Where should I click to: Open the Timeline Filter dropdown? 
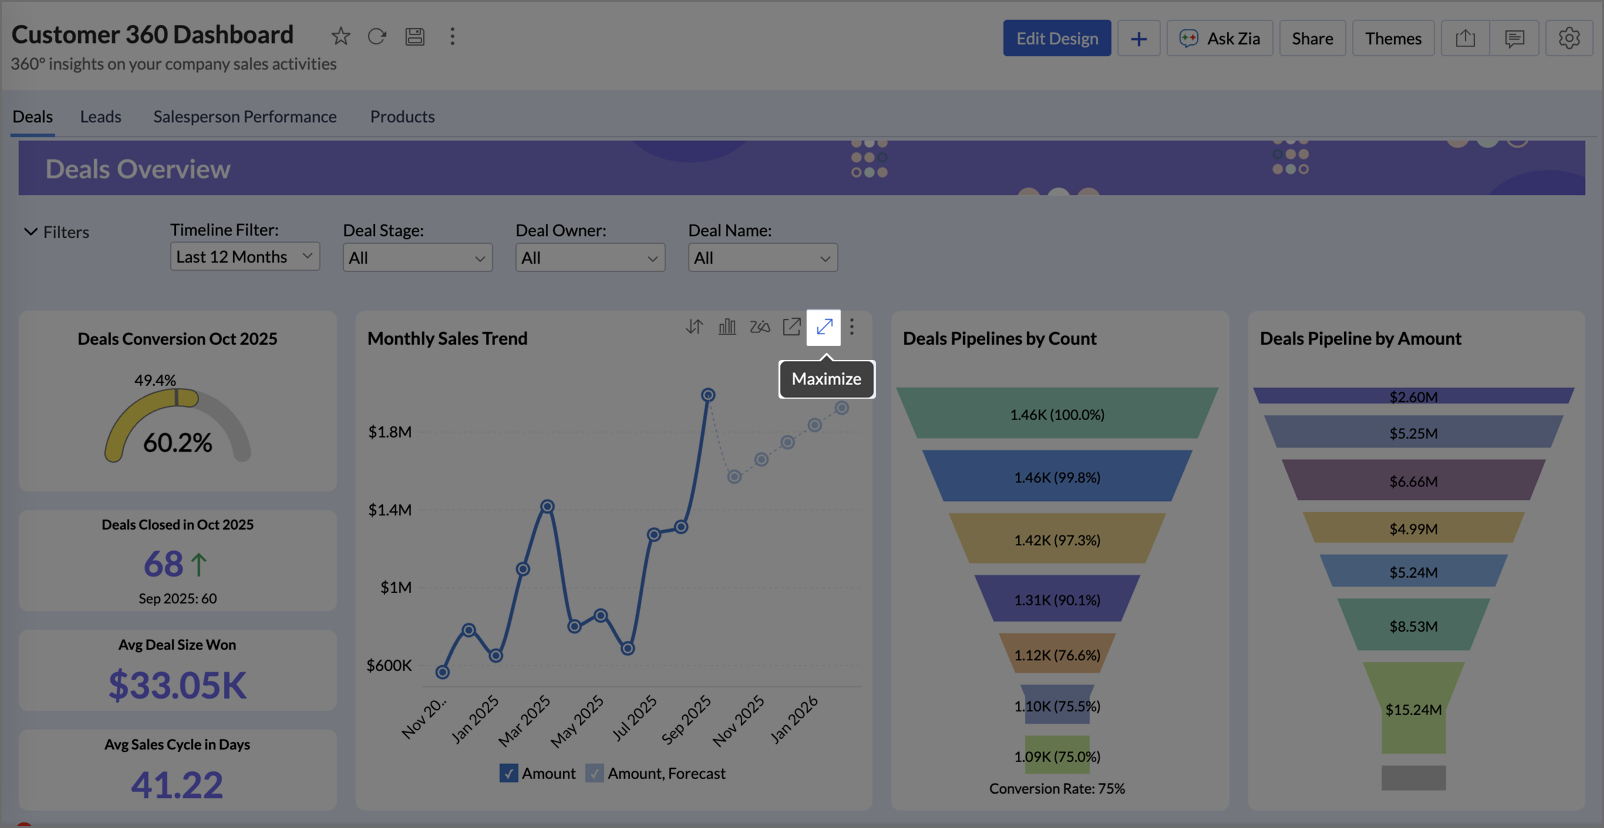pyautogui.click(x=245, y=257)
